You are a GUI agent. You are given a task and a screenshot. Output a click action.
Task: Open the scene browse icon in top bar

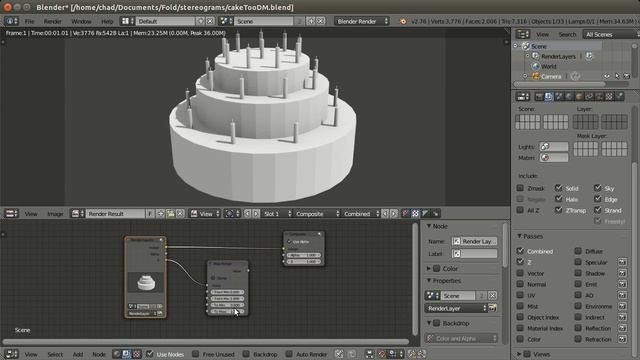coord(225,21)
